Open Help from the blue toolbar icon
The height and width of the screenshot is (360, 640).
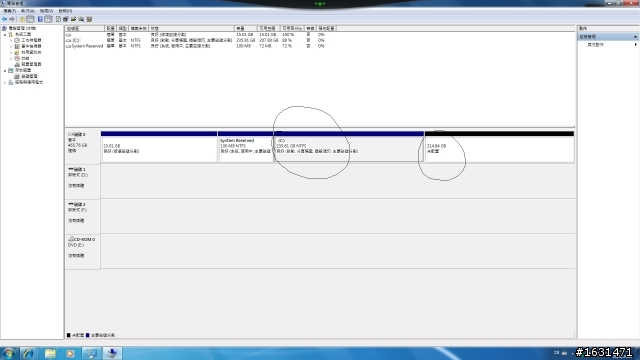click(40, 19)
